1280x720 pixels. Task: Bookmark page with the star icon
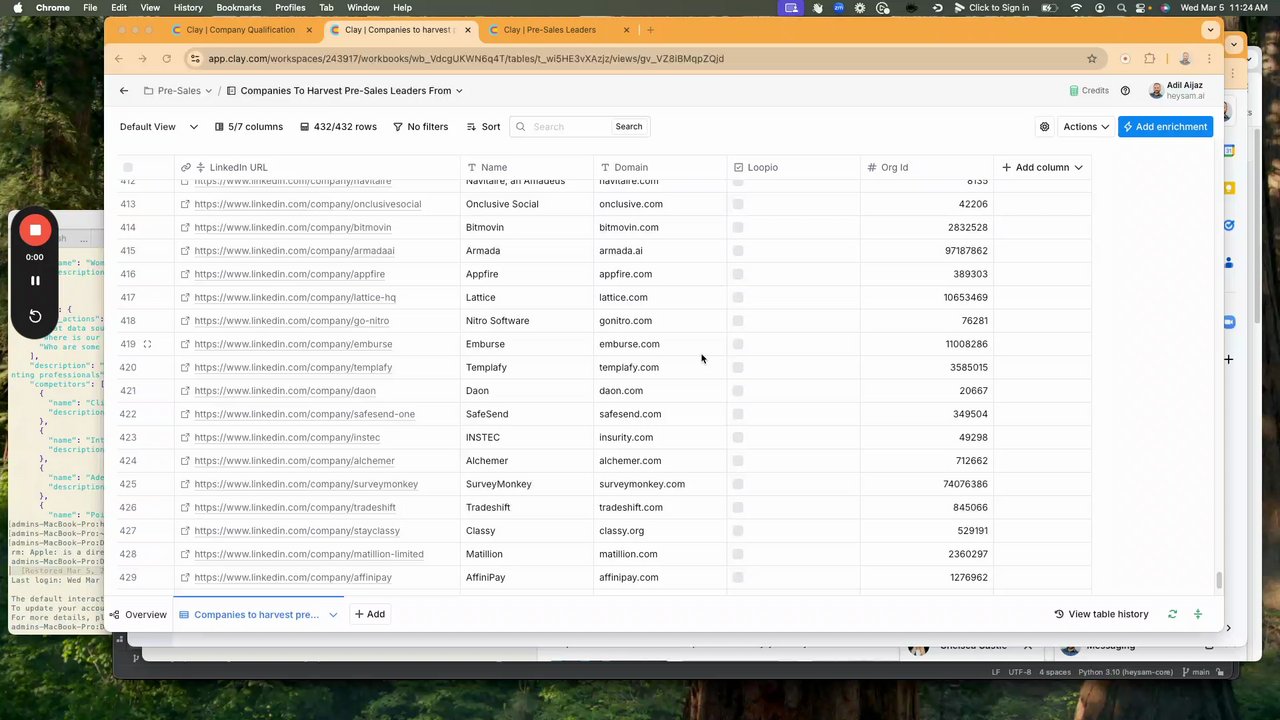pyautogui.click(x=1092, y=59)
